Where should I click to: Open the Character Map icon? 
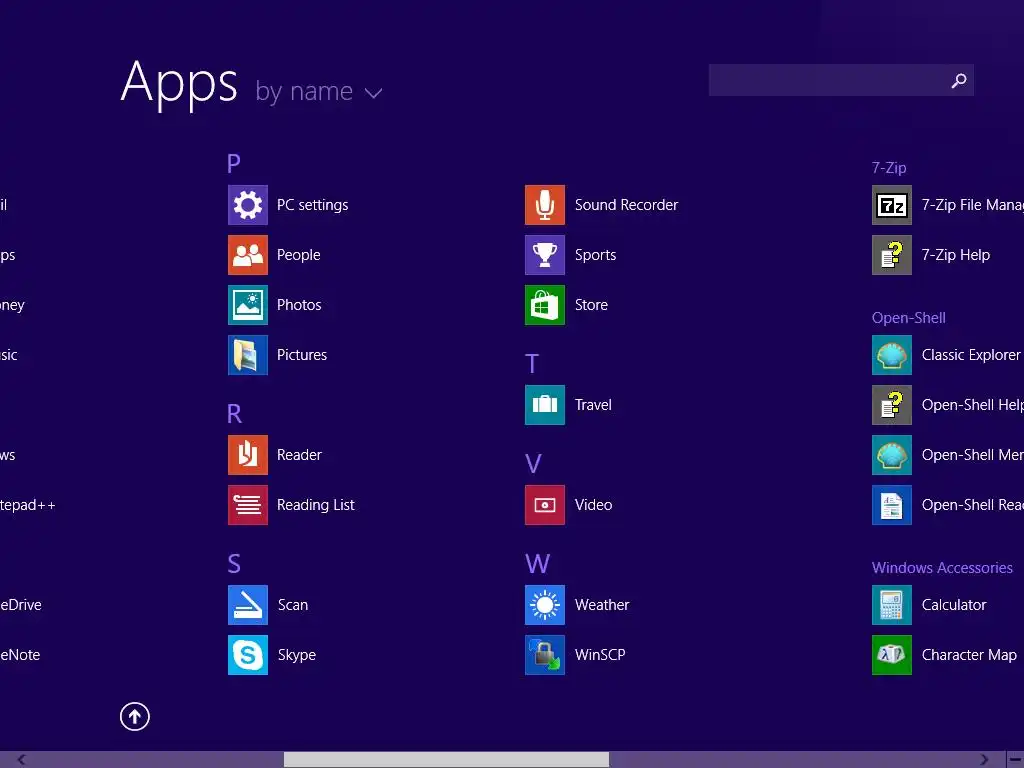pos(891,654)
